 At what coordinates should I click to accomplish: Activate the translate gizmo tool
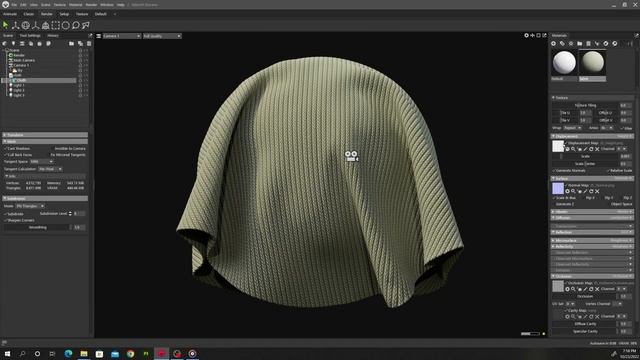[x=16, y=25]
